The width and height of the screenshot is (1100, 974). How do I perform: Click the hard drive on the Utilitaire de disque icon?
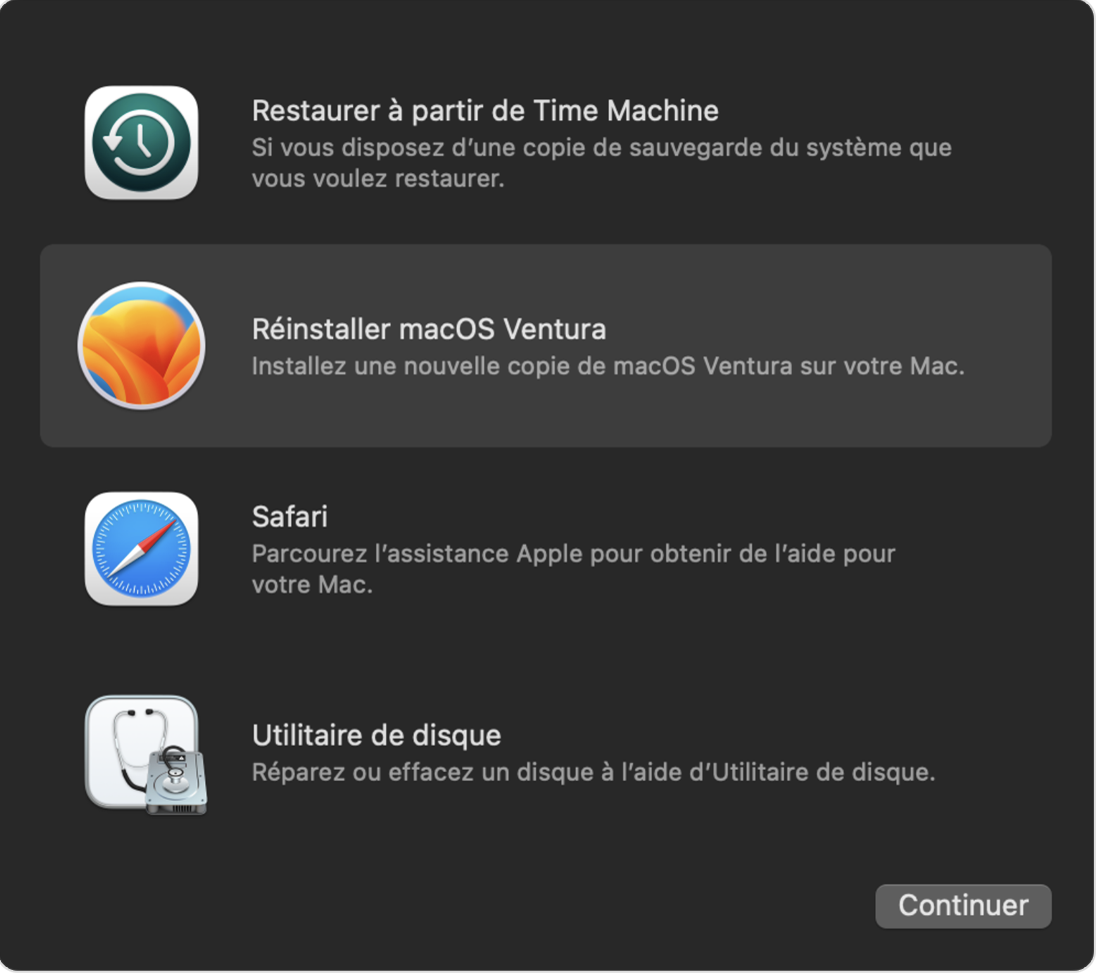click(x=176, y=781)
